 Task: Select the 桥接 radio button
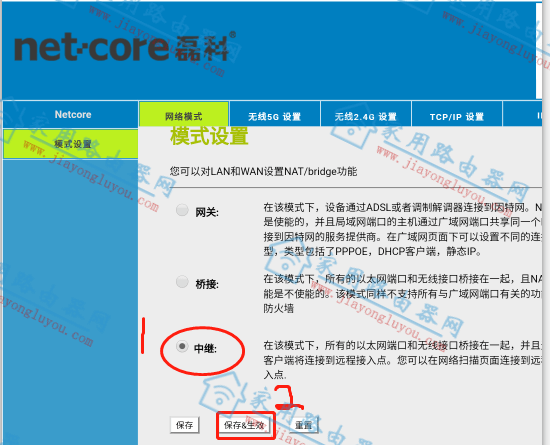pos(182,282)
